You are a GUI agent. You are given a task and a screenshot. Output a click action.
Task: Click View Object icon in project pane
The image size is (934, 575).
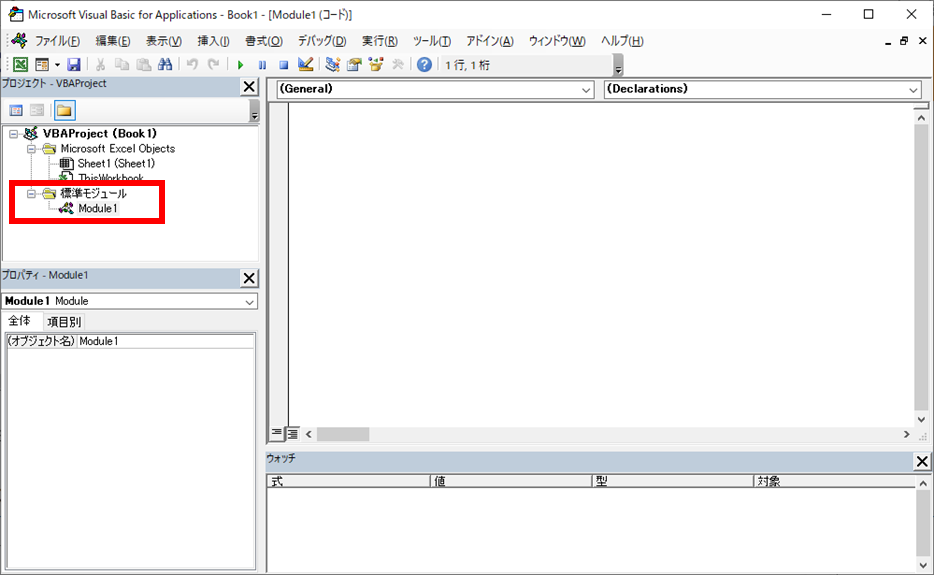point(37,110)
